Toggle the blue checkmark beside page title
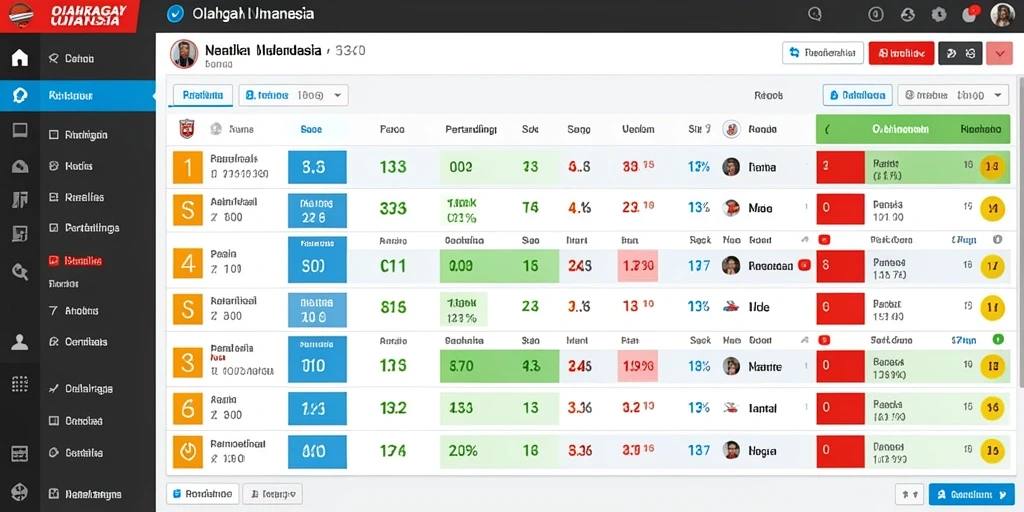This screenshot has height=512, width=1024. pos(175,14)
